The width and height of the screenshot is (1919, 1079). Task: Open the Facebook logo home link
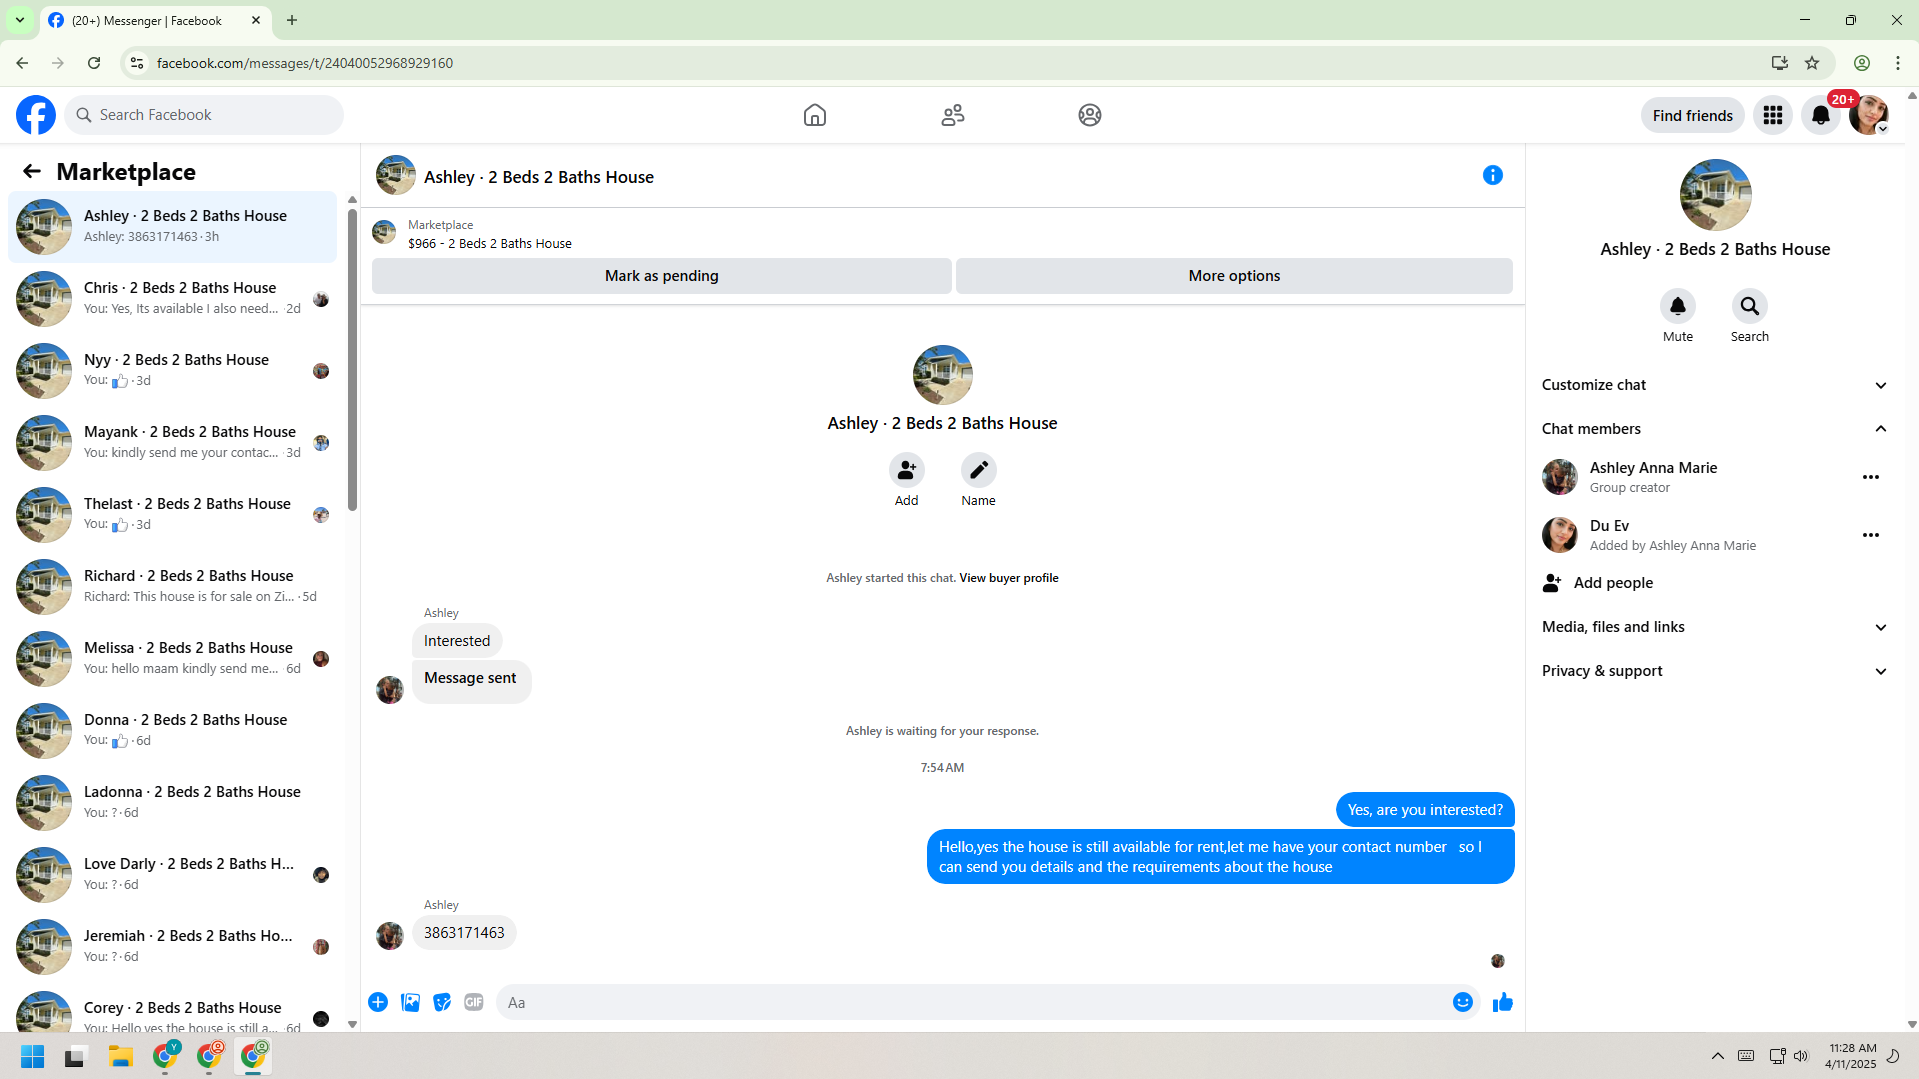[x=36, y=115]
